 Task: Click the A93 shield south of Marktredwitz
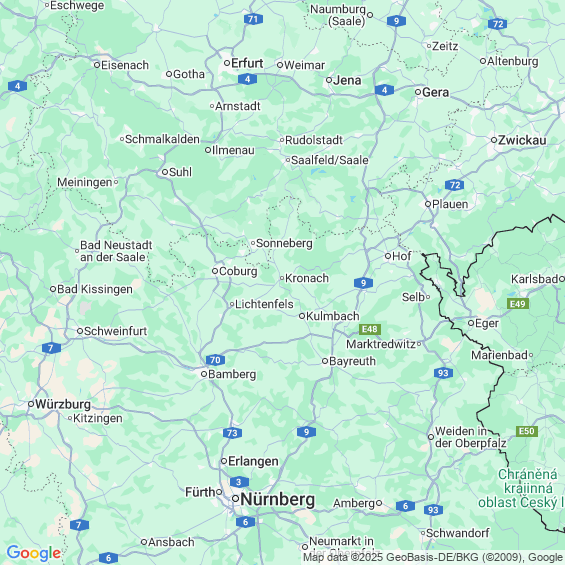443,373
